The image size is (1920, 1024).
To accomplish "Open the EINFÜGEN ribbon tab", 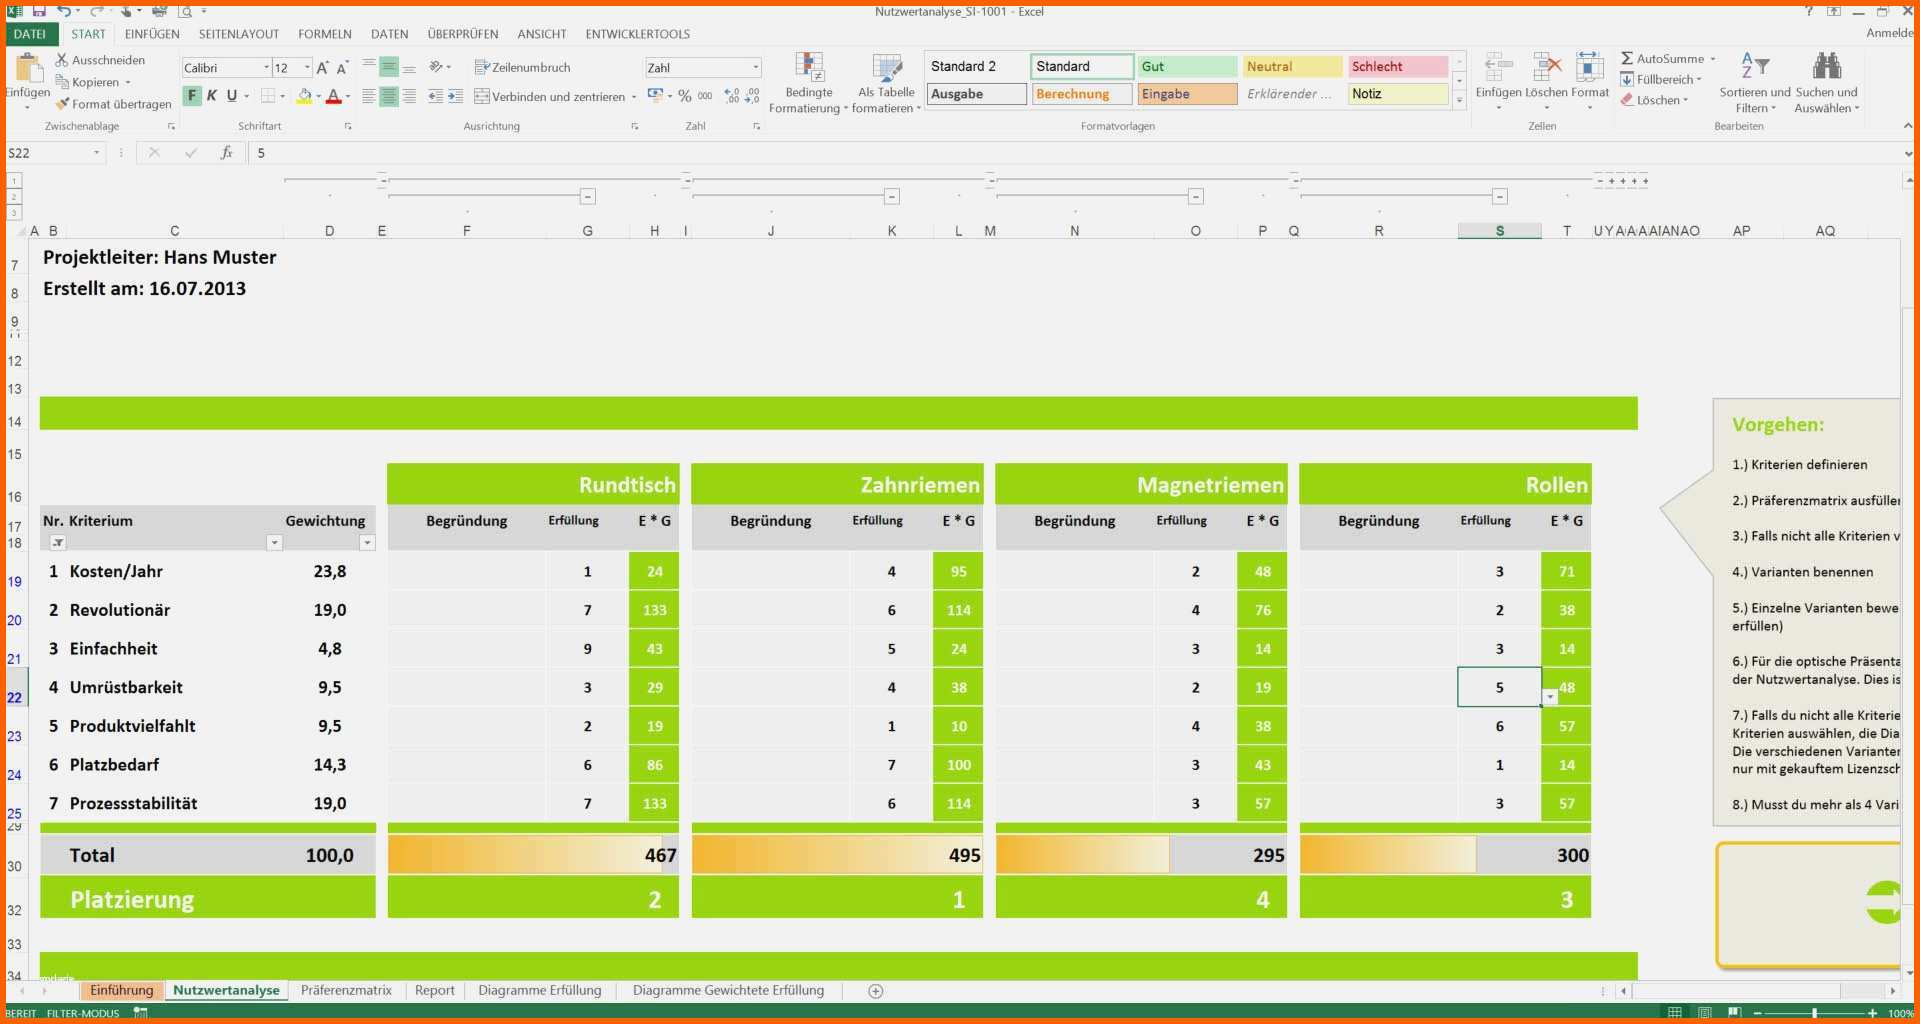I will pyautogui.click(x=152, y=34).
